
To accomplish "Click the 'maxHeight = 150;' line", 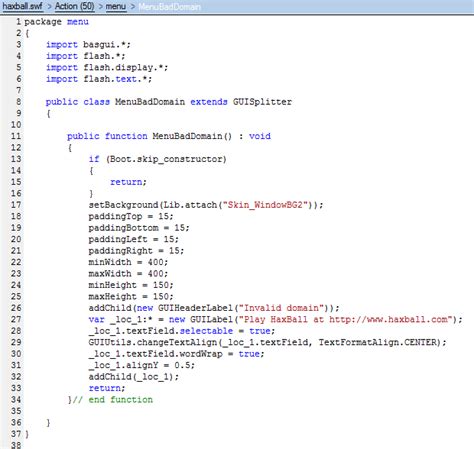I will click(x=131, y=296).
